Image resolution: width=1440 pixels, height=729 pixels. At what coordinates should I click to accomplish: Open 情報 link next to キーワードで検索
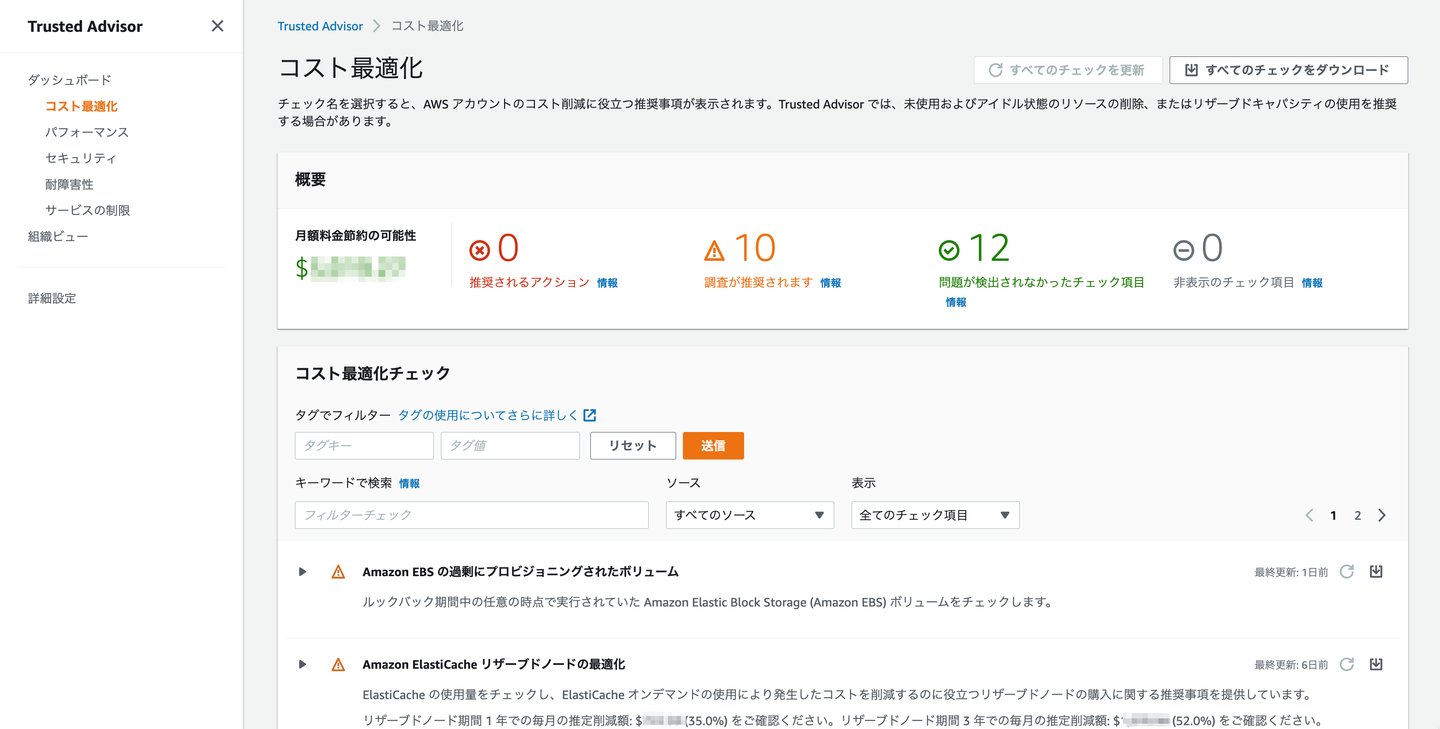click(409, 484)
